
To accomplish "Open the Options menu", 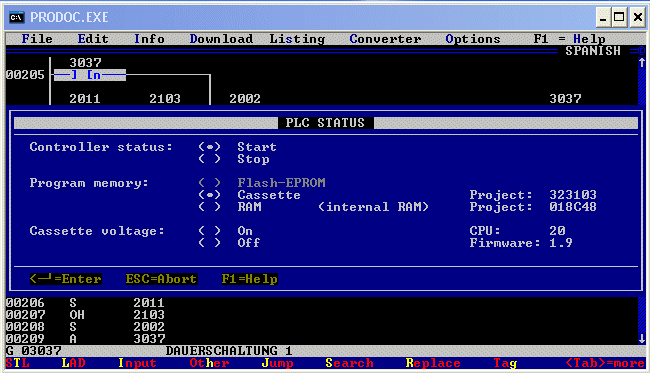I will pyautogui.click(x=473, y=39).
